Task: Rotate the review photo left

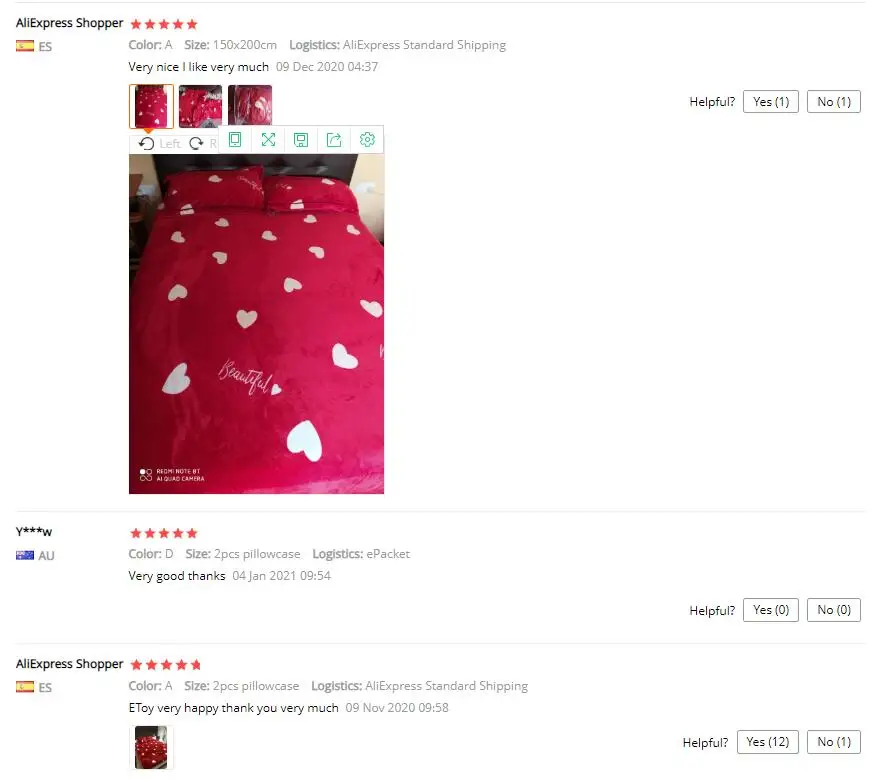Action: 160,143
